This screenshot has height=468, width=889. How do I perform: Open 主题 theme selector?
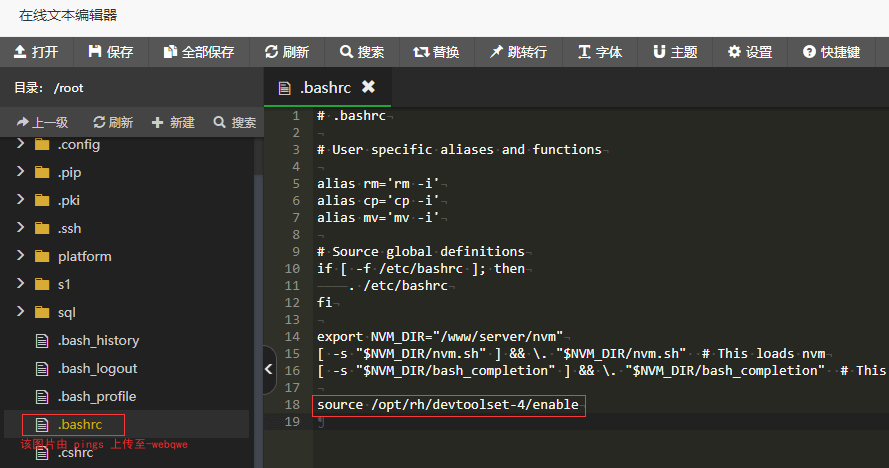tap(675, 52)
